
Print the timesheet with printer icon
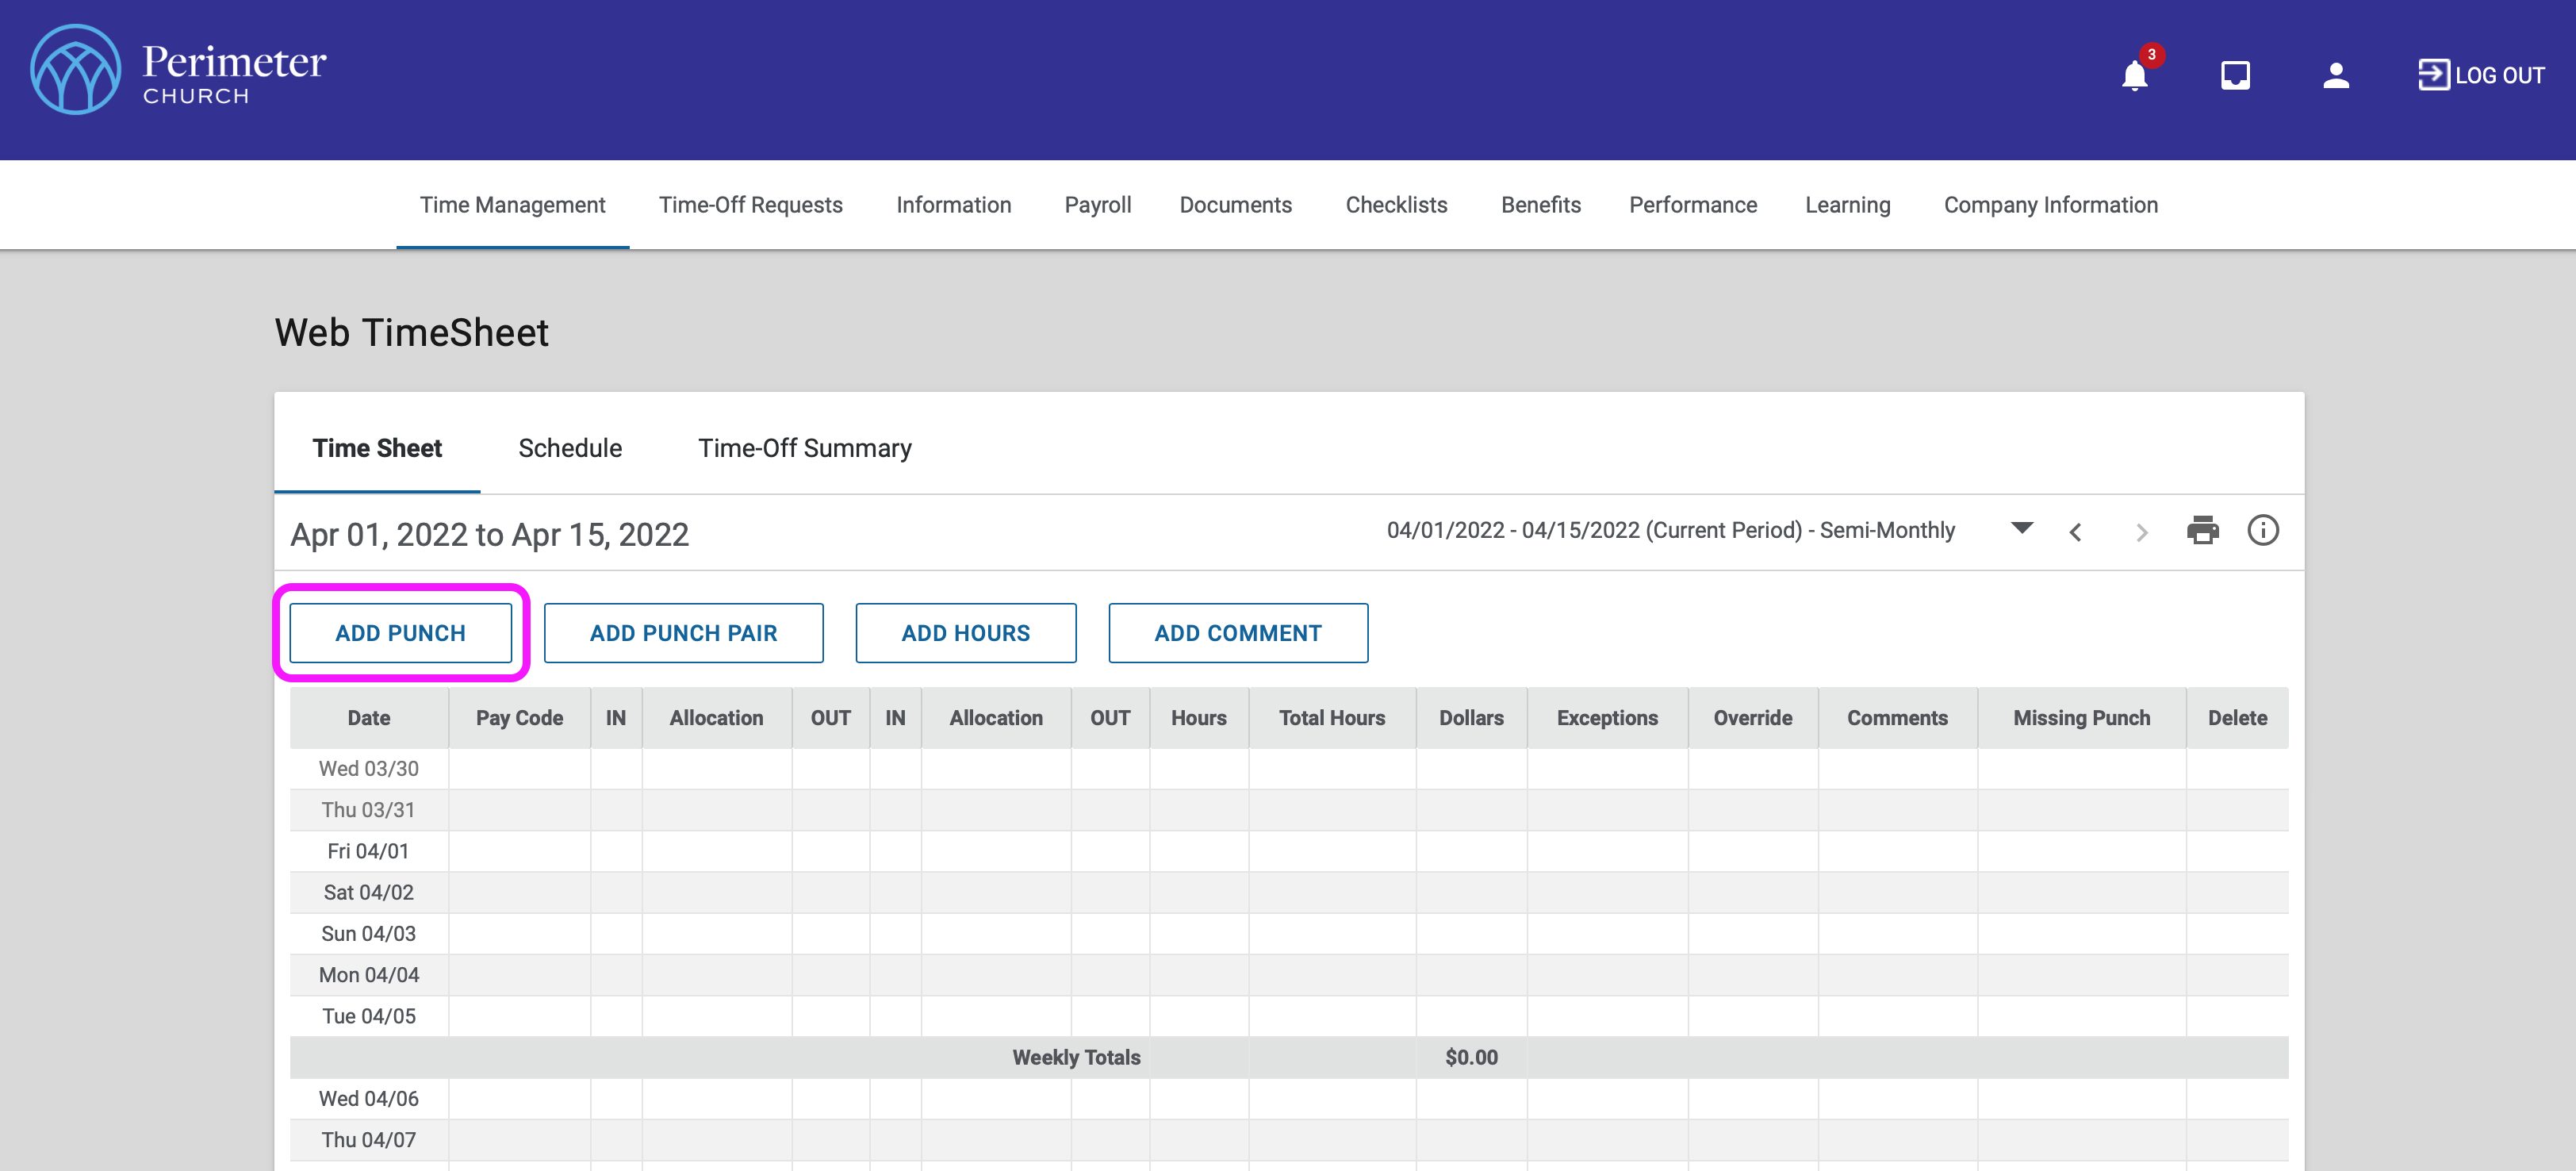click(2202, 530)
